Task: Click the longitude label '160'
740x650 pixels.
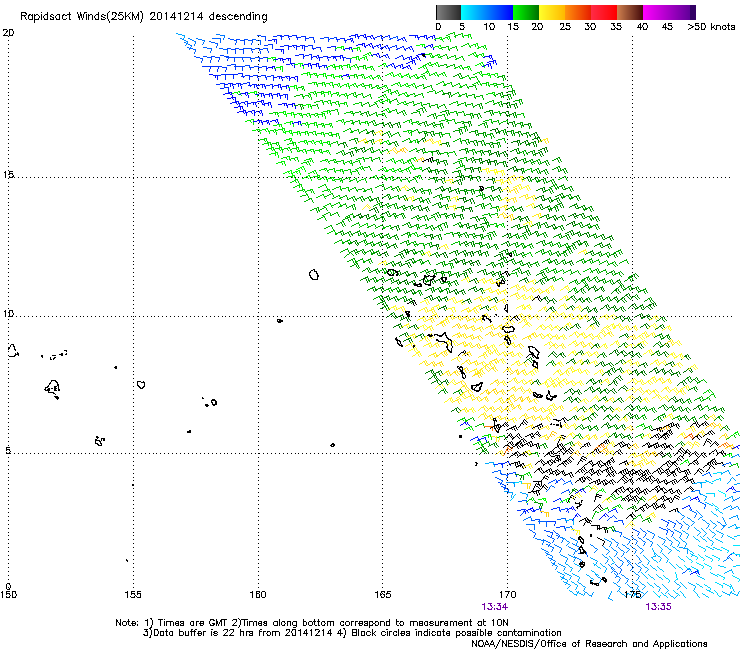Action: (258, 594)
